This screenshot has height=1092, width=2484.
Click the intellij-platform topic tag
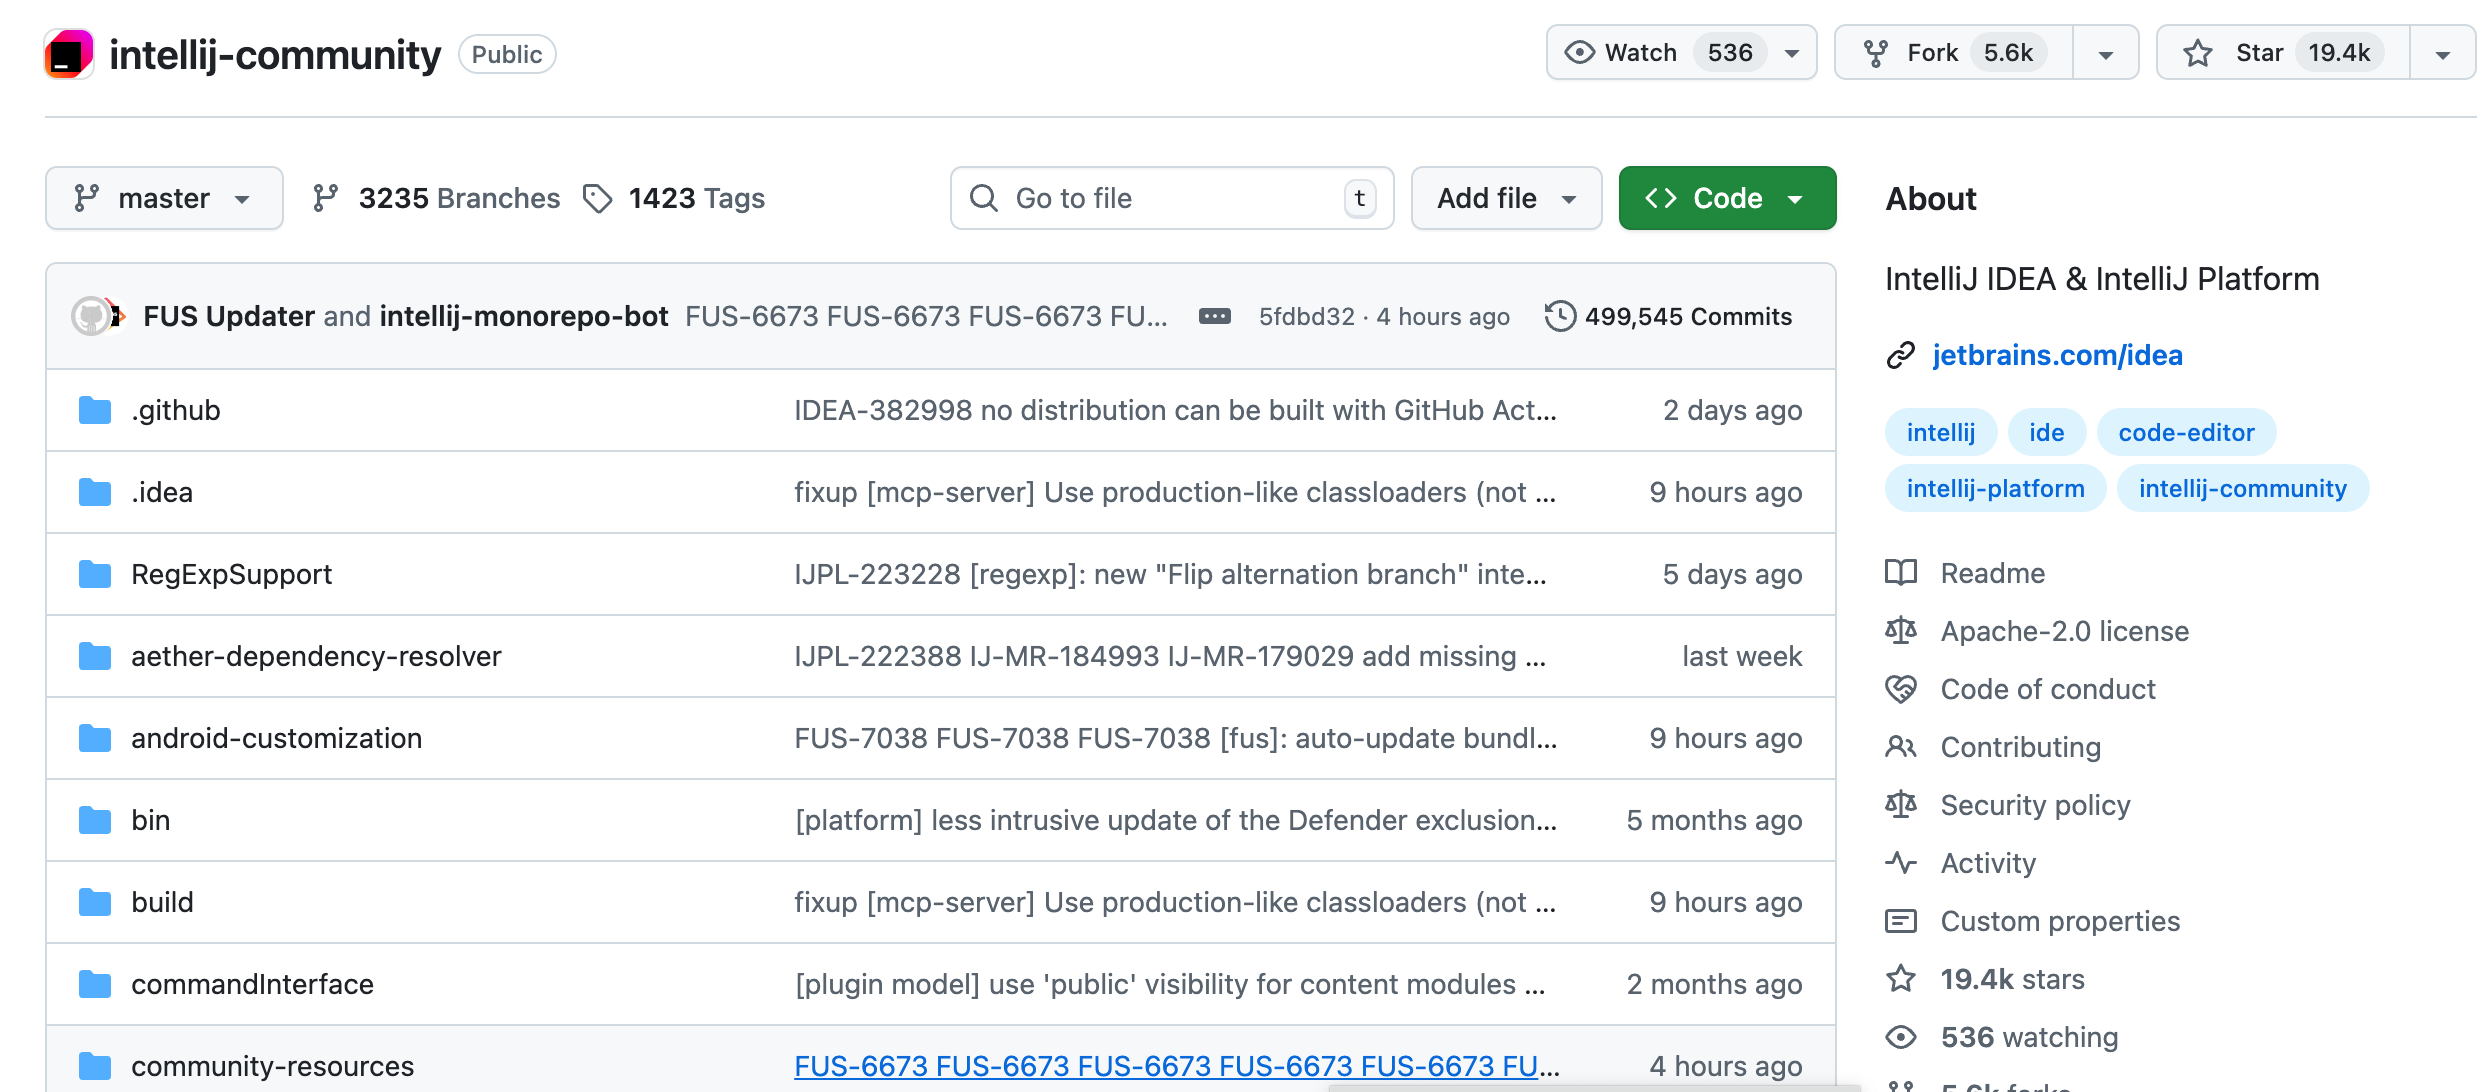pos(1995,488)
